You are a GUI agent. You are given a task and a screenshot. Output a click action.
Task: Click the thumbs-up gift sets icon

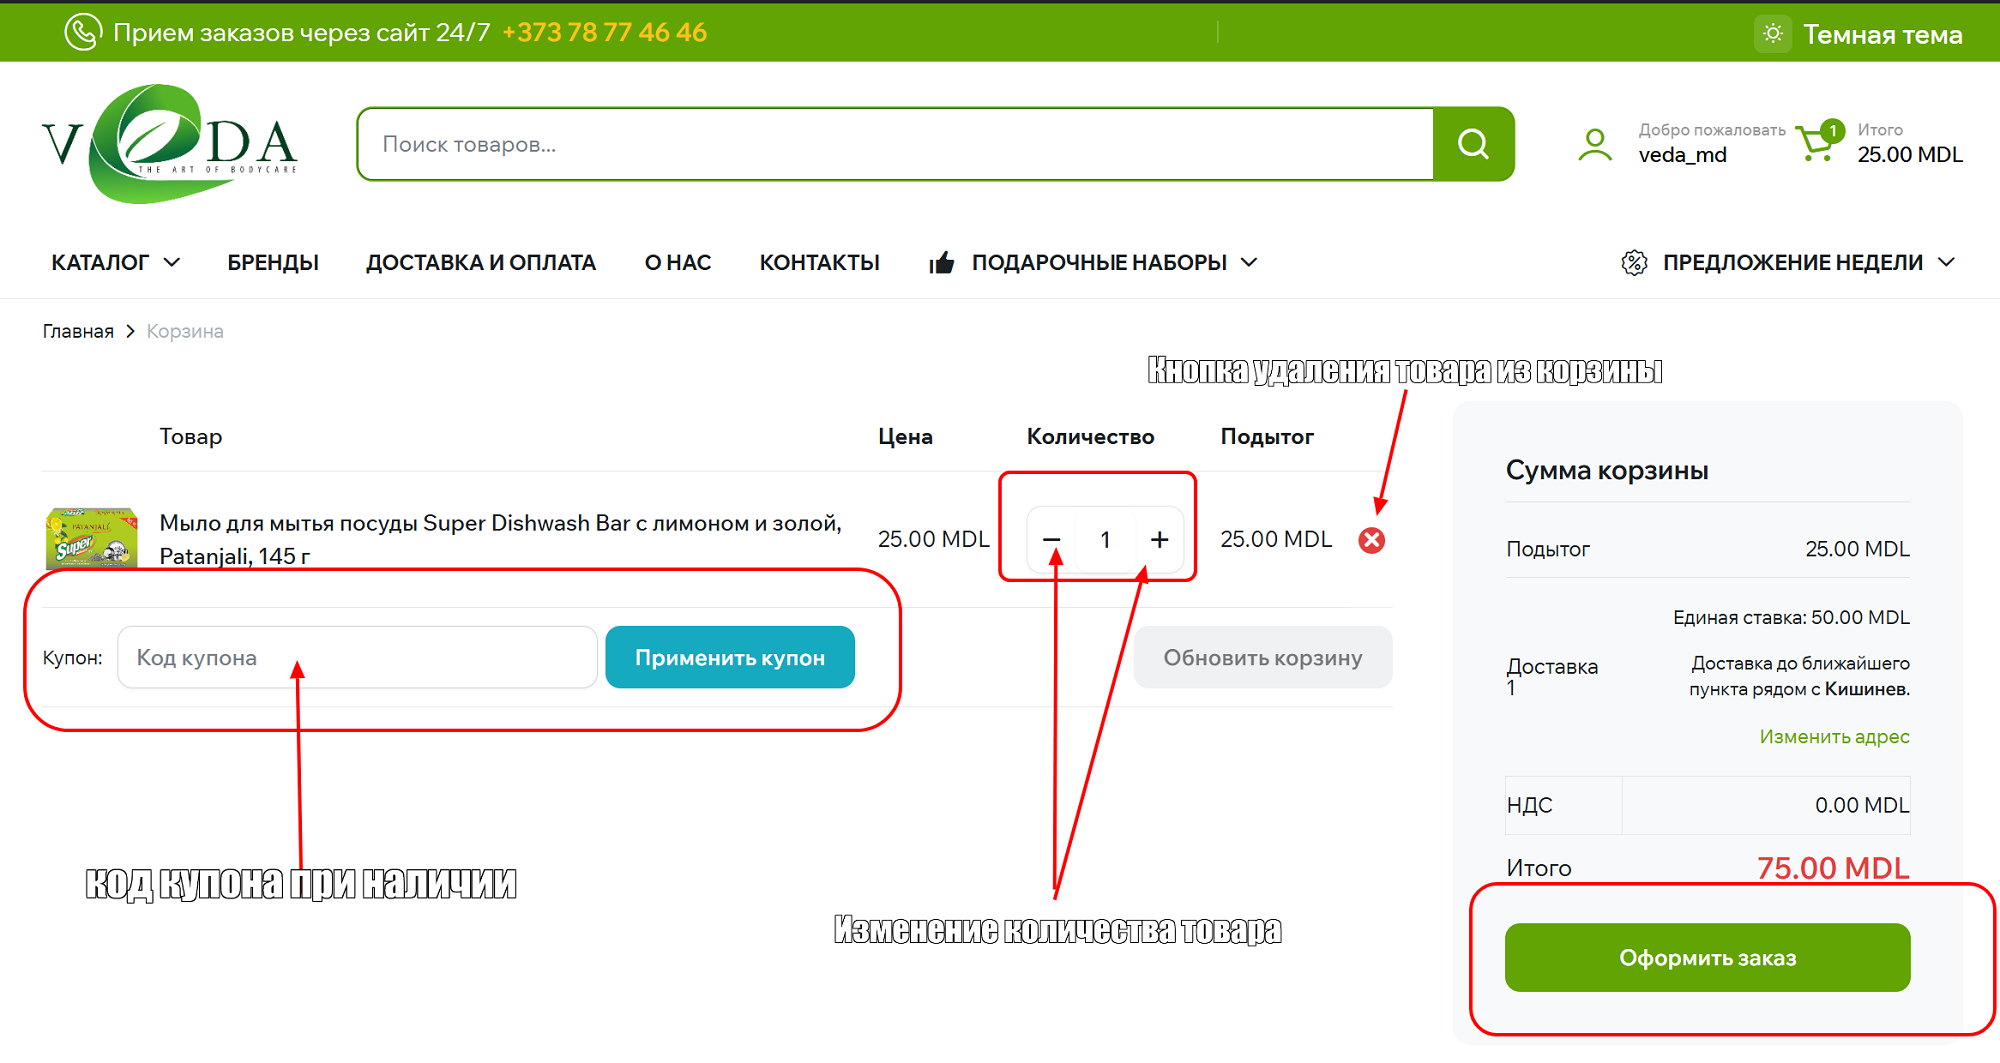941,263
